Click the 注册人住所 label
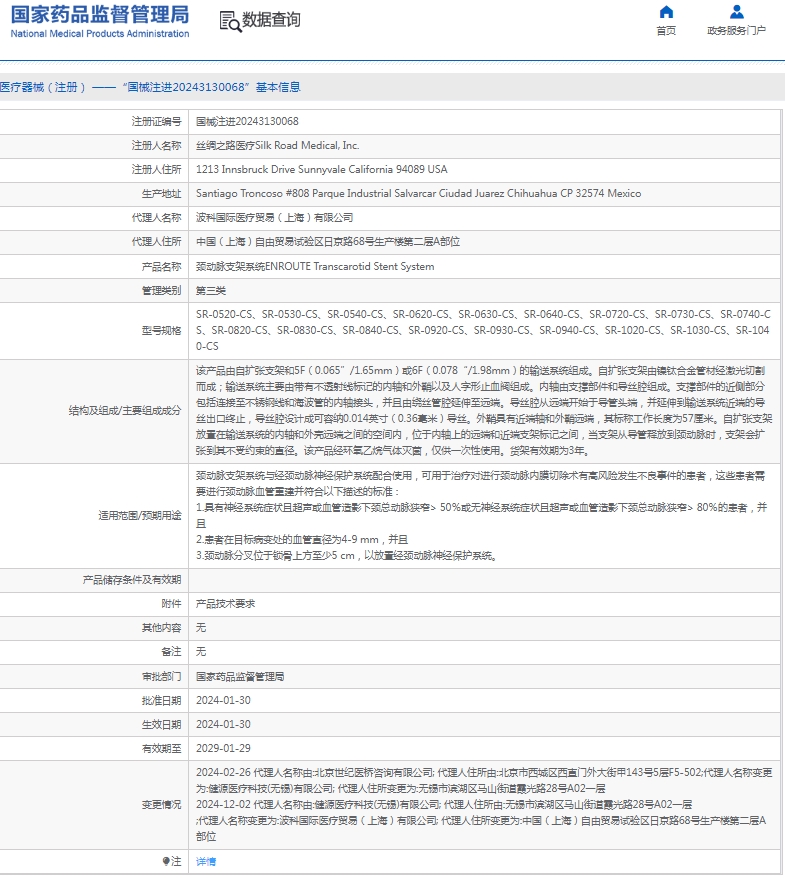Image resolution: width=785 pixels, height=878 pixels. (156, 170)
